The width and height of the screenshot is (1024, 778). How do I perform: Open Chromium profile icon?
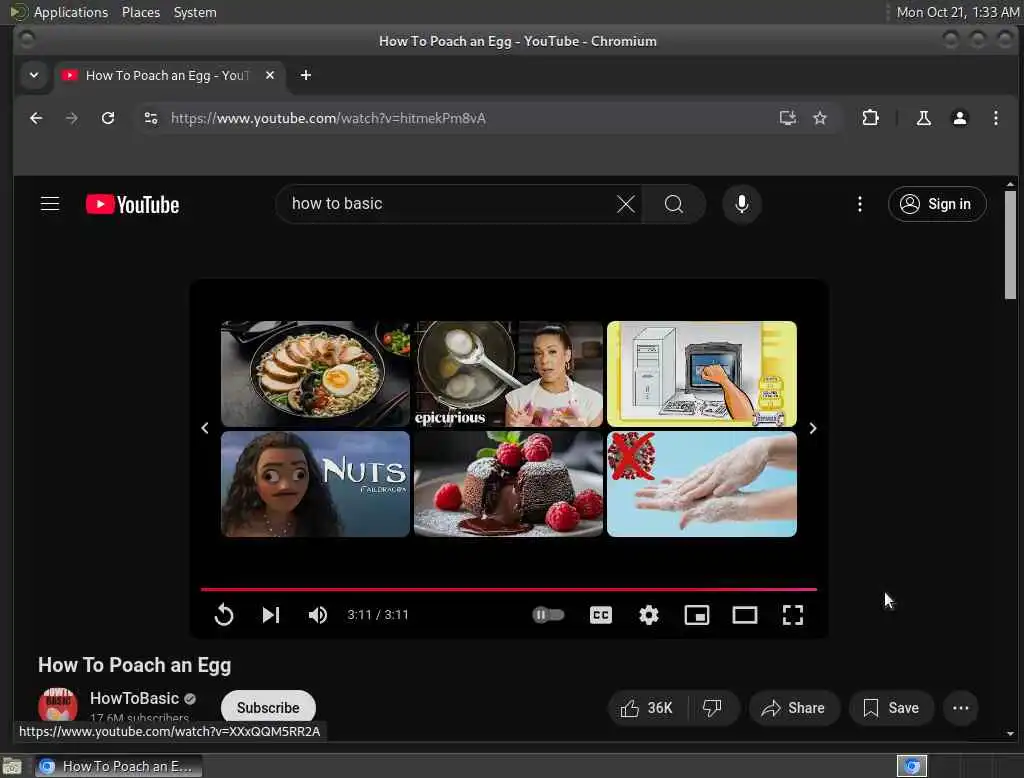[x=959, y=118]
